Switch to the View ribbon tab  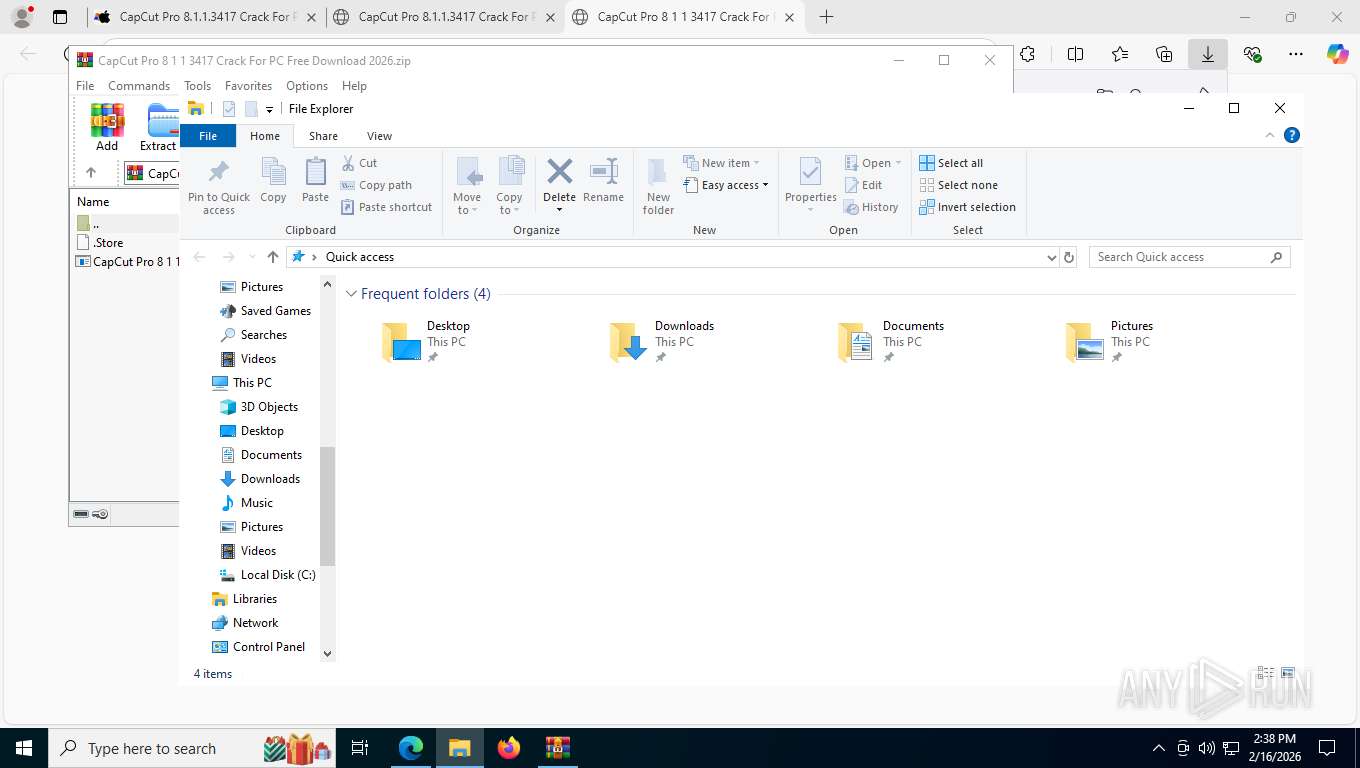(x=379, y=136)
